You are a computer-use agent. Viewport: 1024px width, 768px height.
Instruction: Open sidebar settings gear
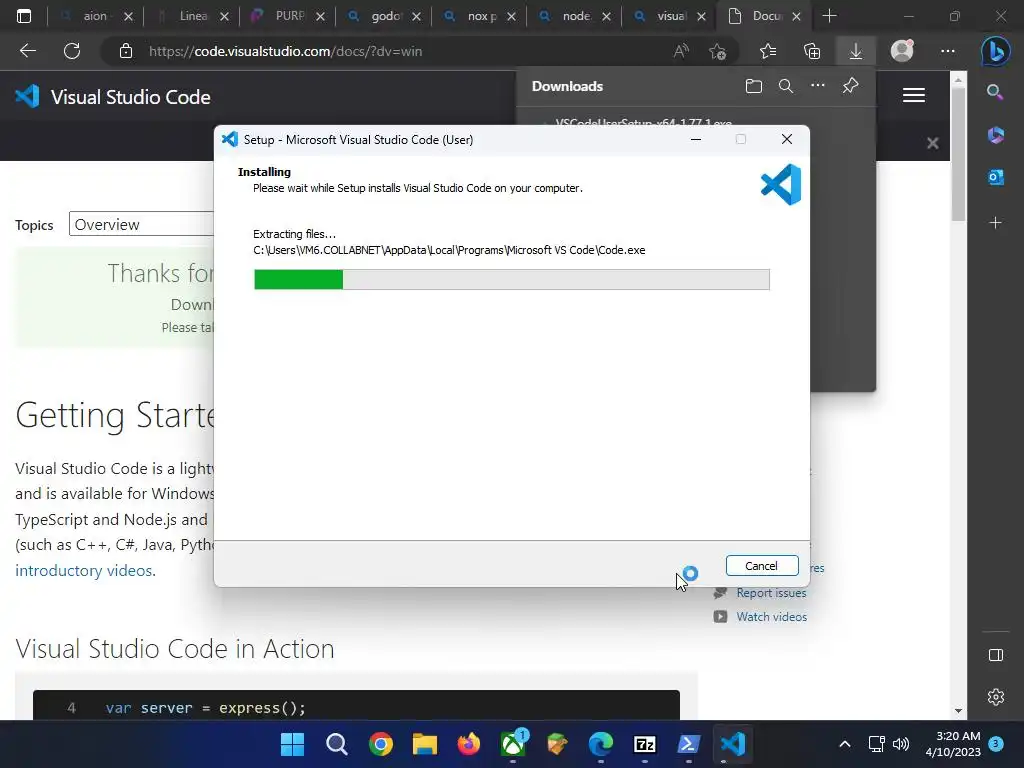[995, 697]
